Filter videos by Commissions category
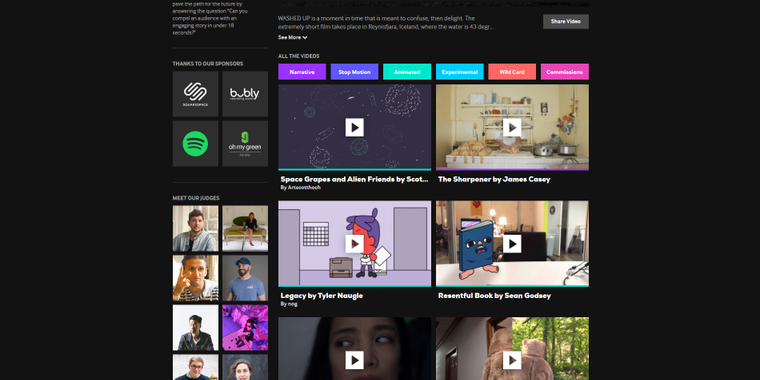The image size is (760, 380). point(565,72)
